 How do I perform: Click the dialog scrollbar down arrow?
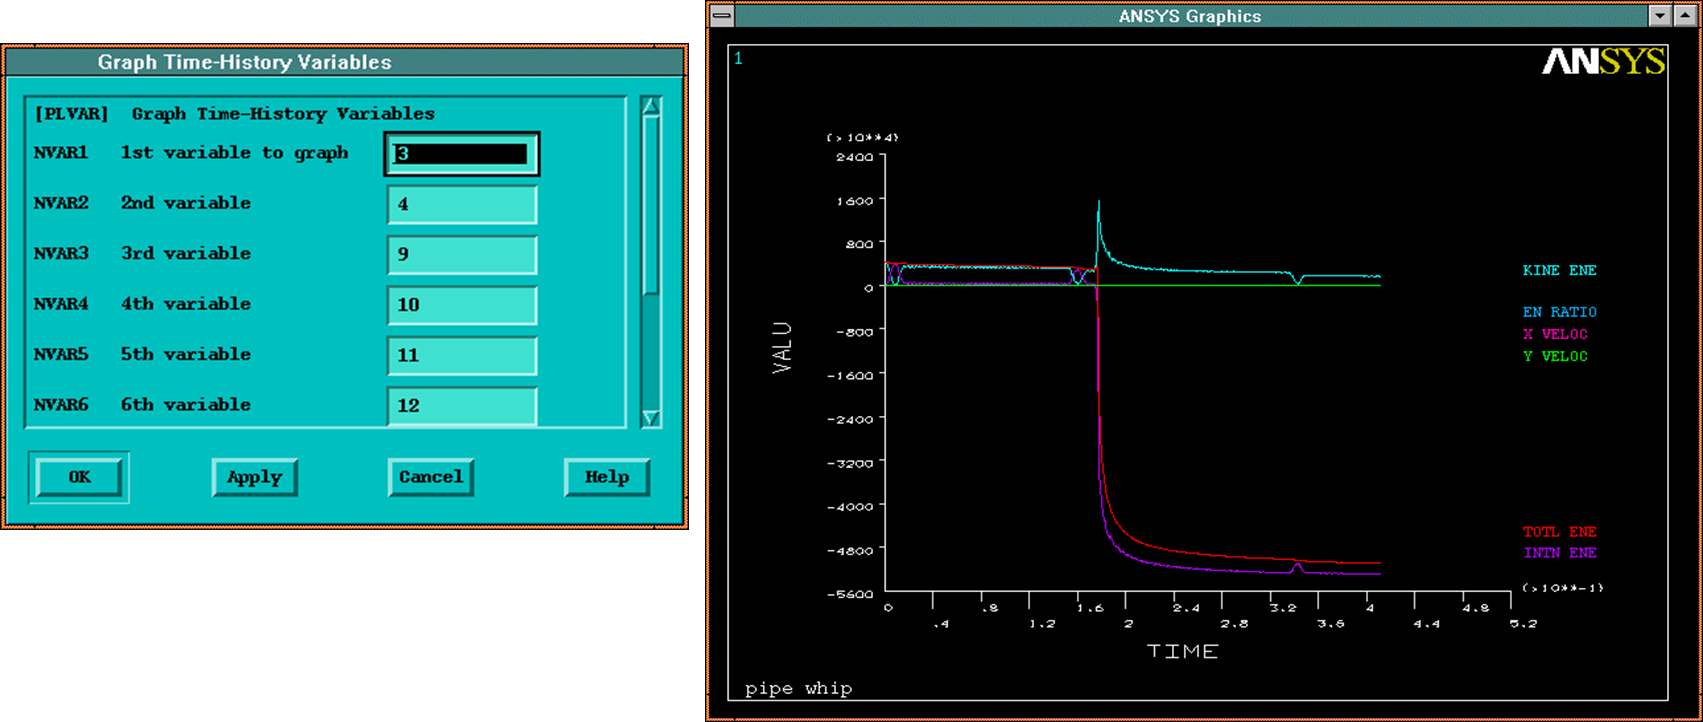(651, 418)
